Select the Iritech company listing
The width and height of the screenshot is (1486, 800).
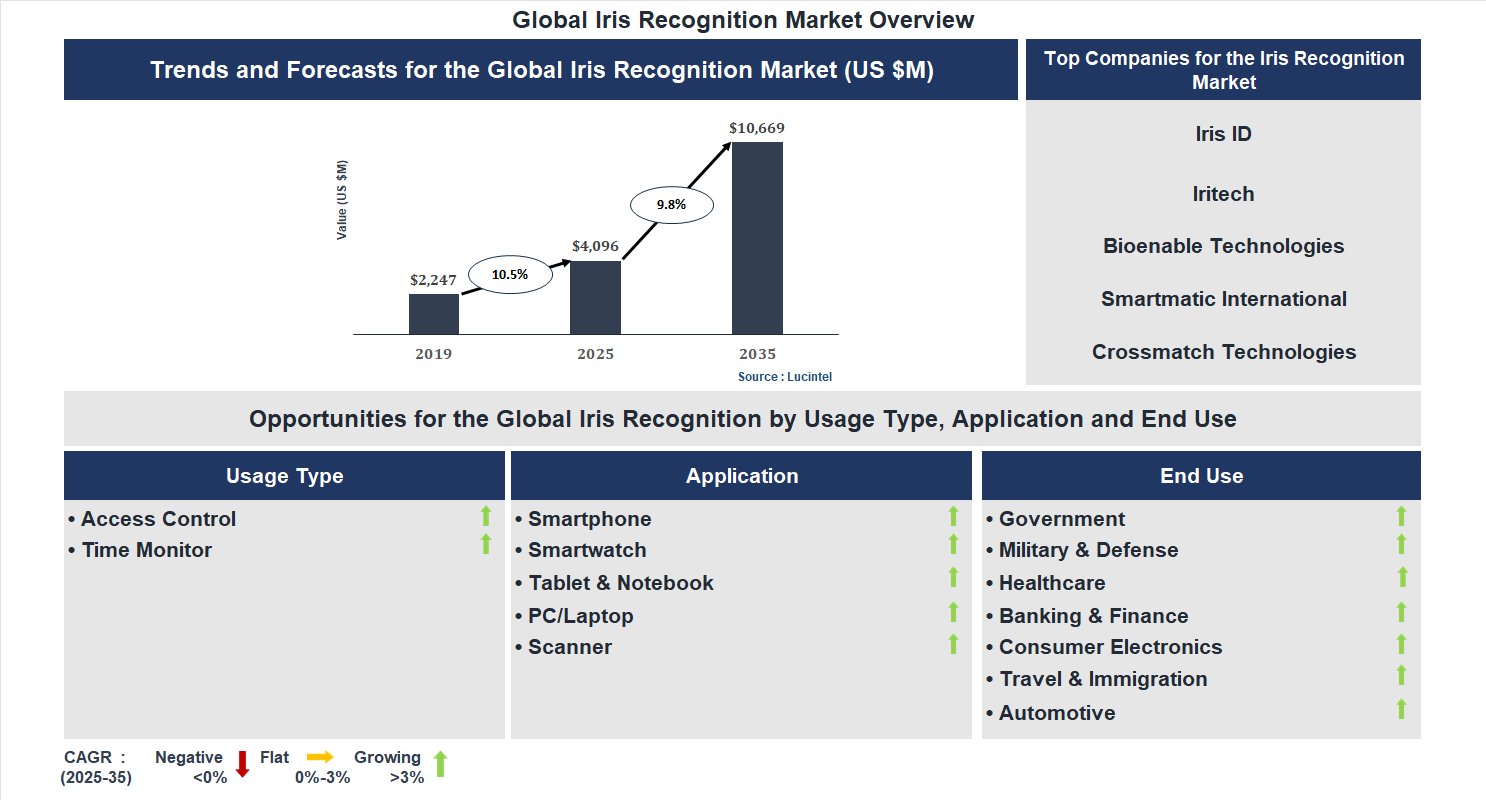[x=1223, y=193]
